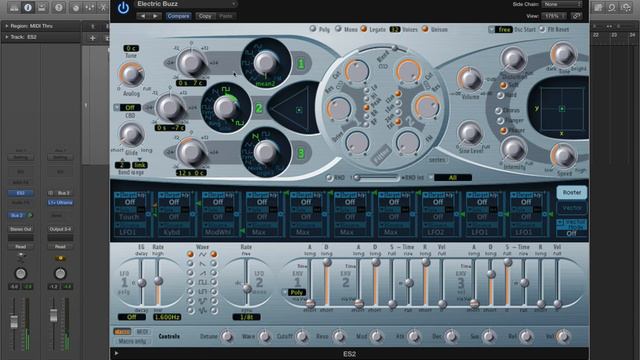
Task: Click the plug-in window link icon
Action: [577, 16]
